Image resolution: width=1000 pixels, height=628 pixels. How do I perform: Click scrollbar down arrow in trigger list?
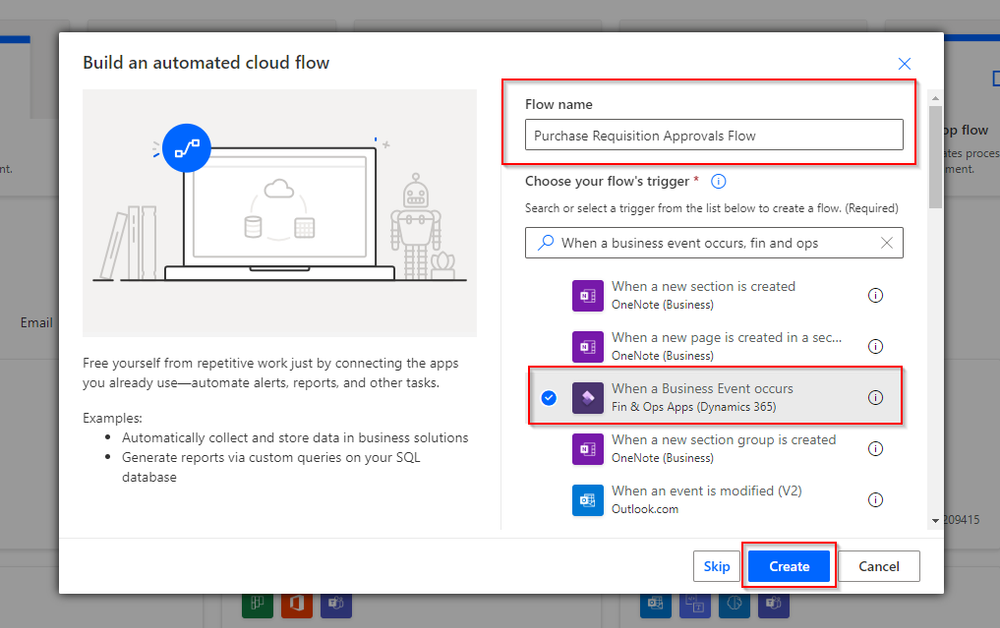(x=935, y=521)
